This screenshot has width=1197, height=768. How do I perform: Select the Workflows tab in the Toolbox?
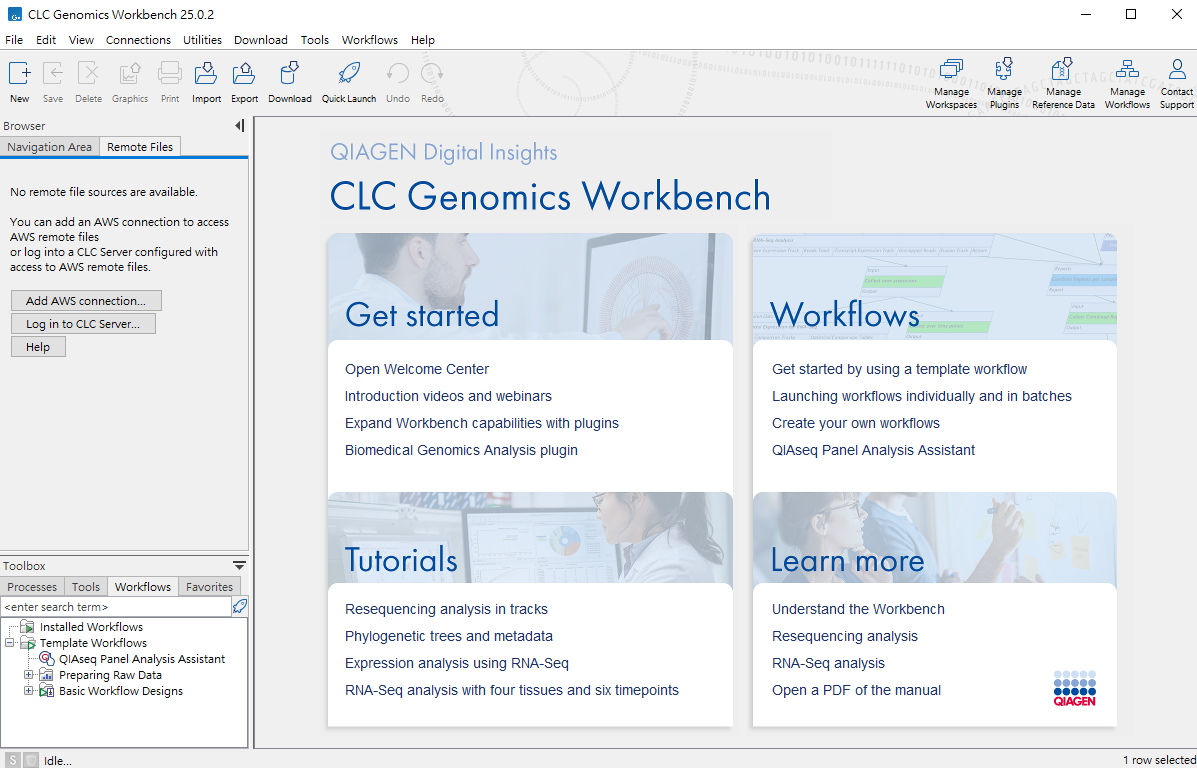[x=143, y=586]
